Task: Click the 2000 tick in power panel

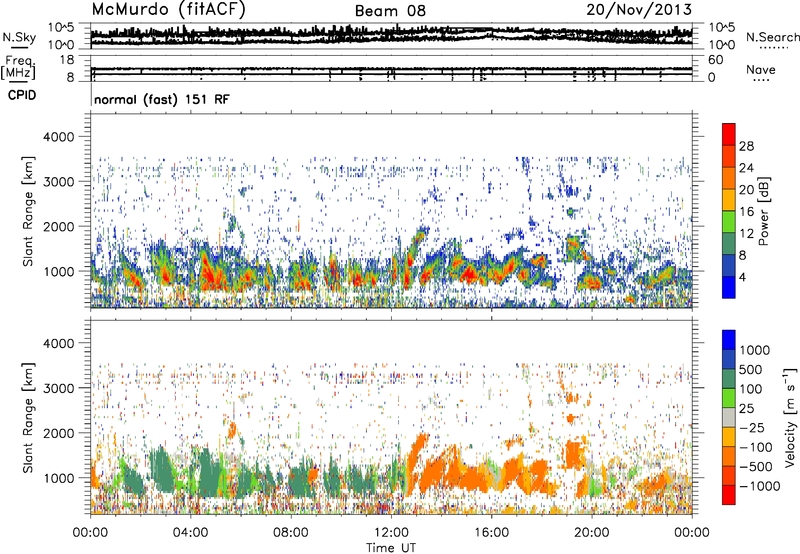Action: click(58, 226)
